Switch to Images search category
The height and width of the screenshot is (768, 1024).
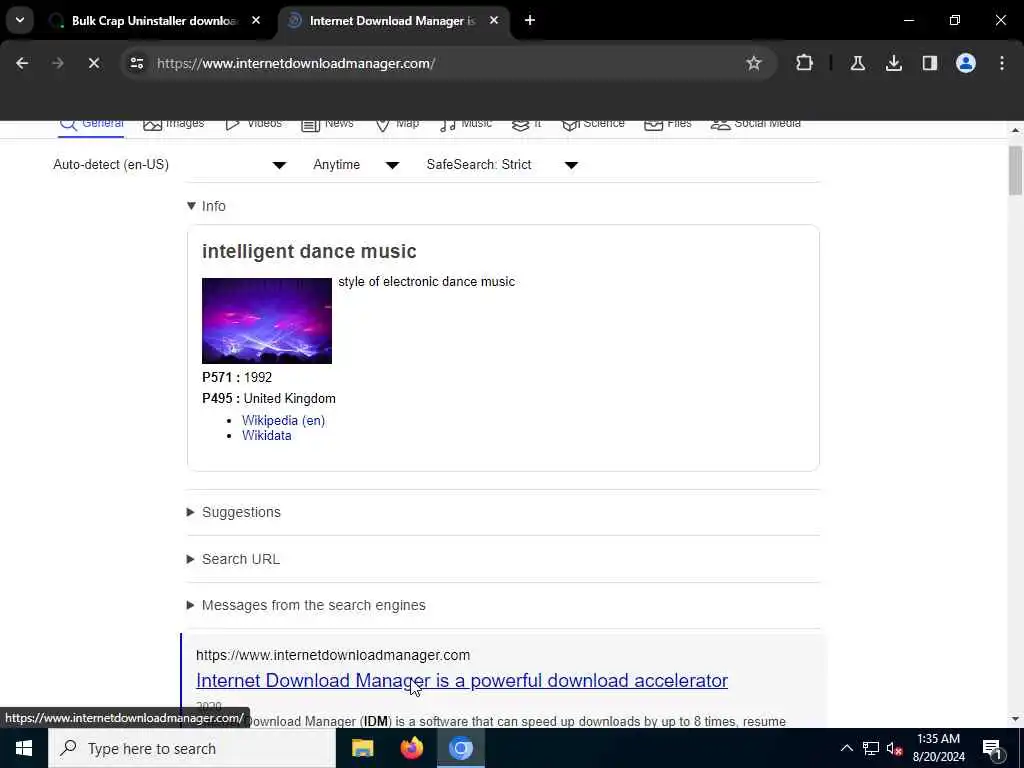point(174,124)
